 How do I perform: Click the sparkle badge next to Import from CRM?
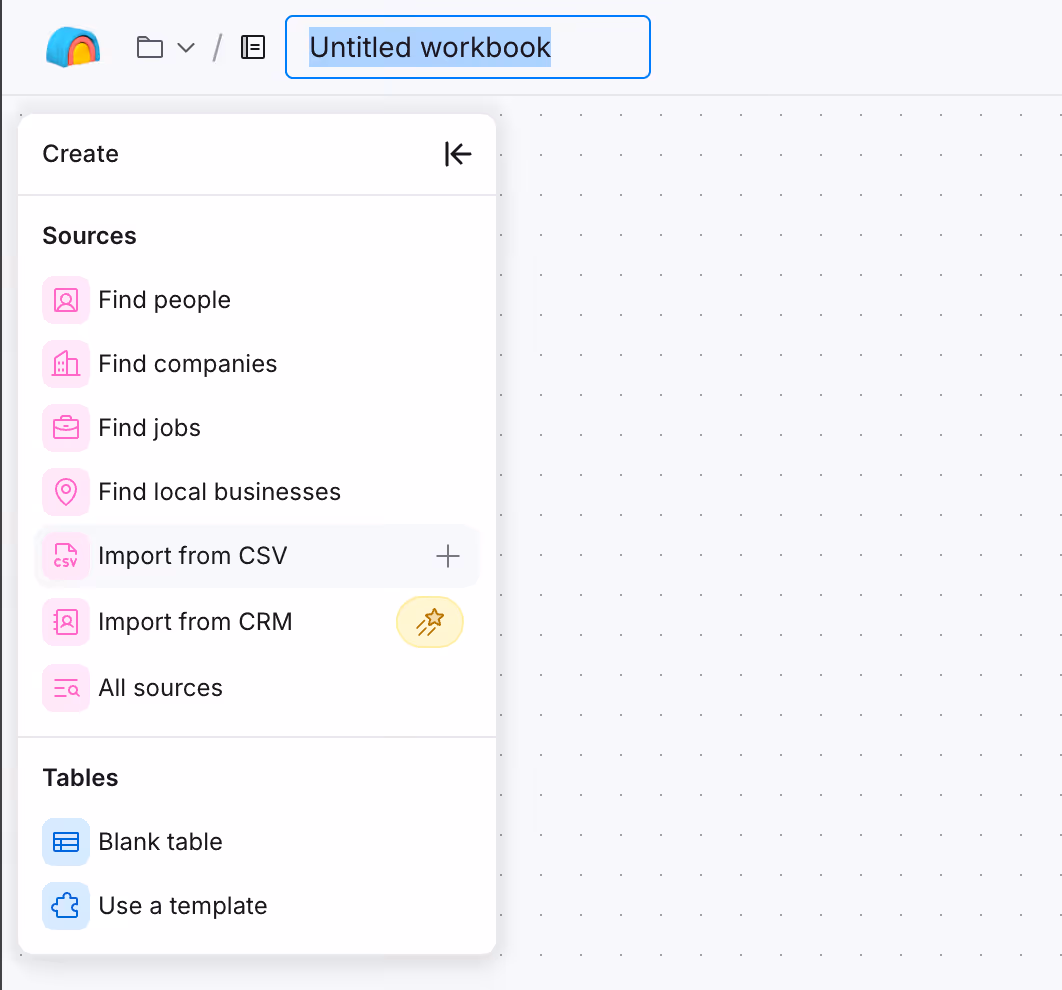pyautogui.click(x=430, y=621)
